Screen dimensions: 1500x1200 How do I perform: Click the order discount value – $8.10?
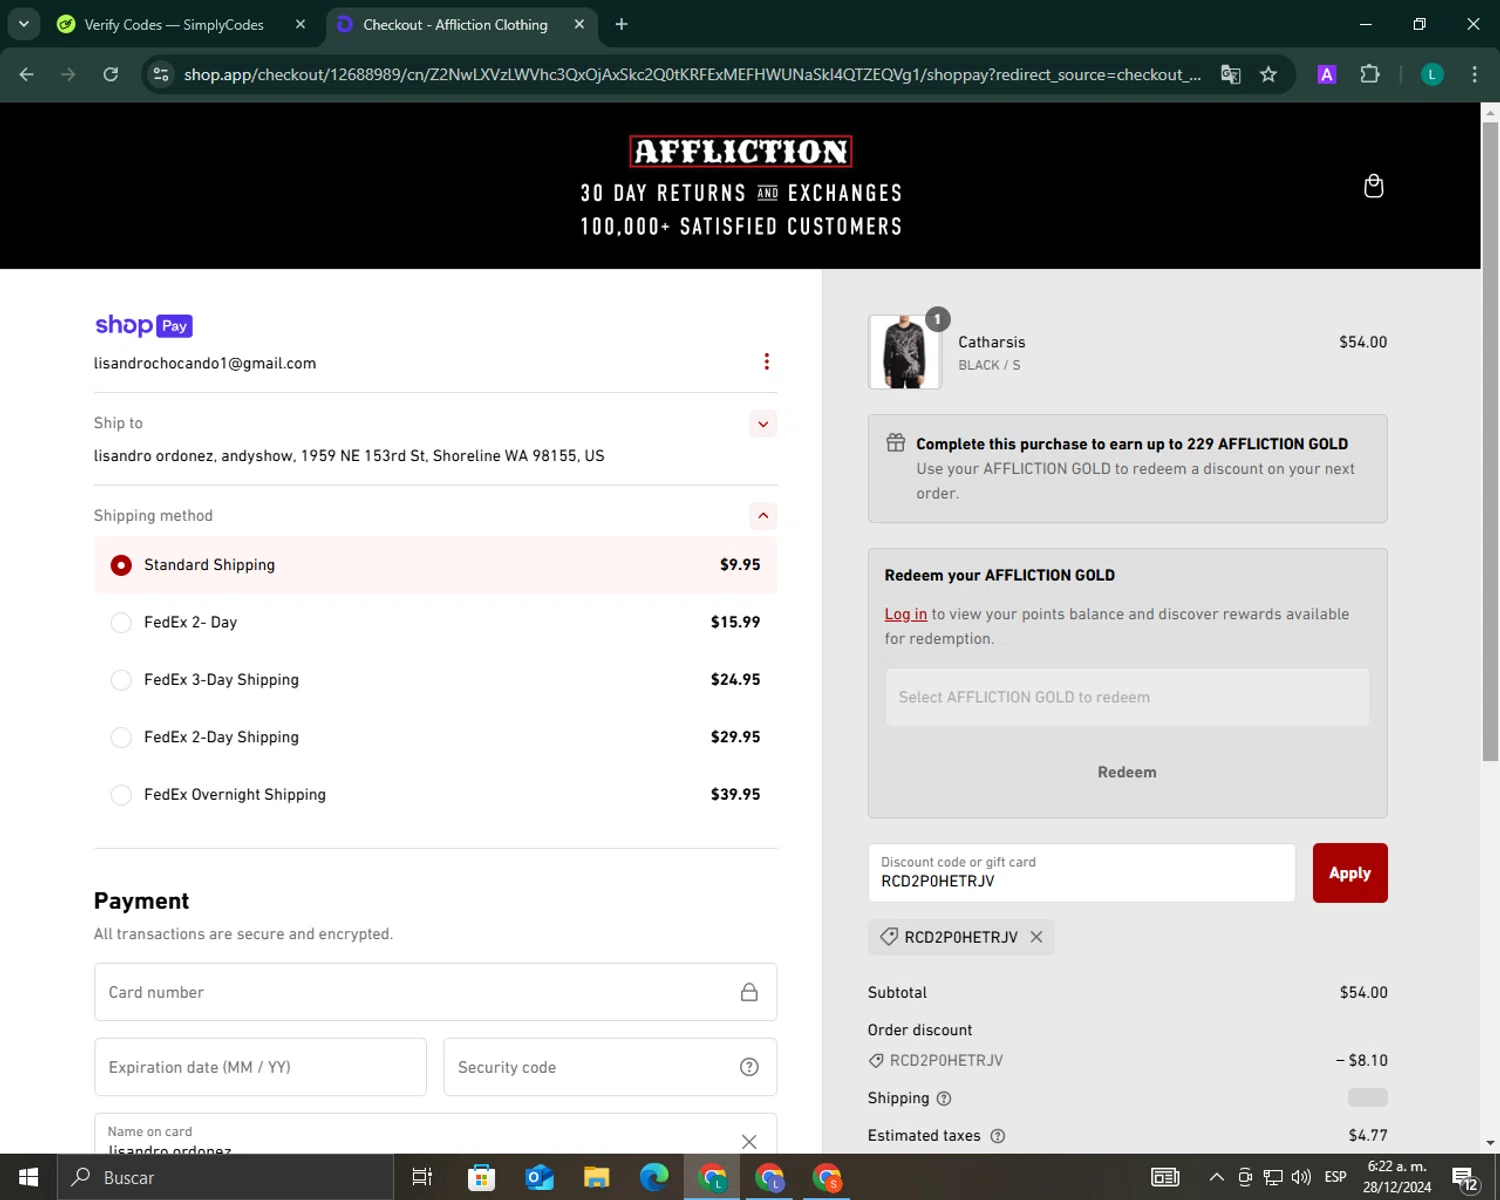[1361, 1061]
